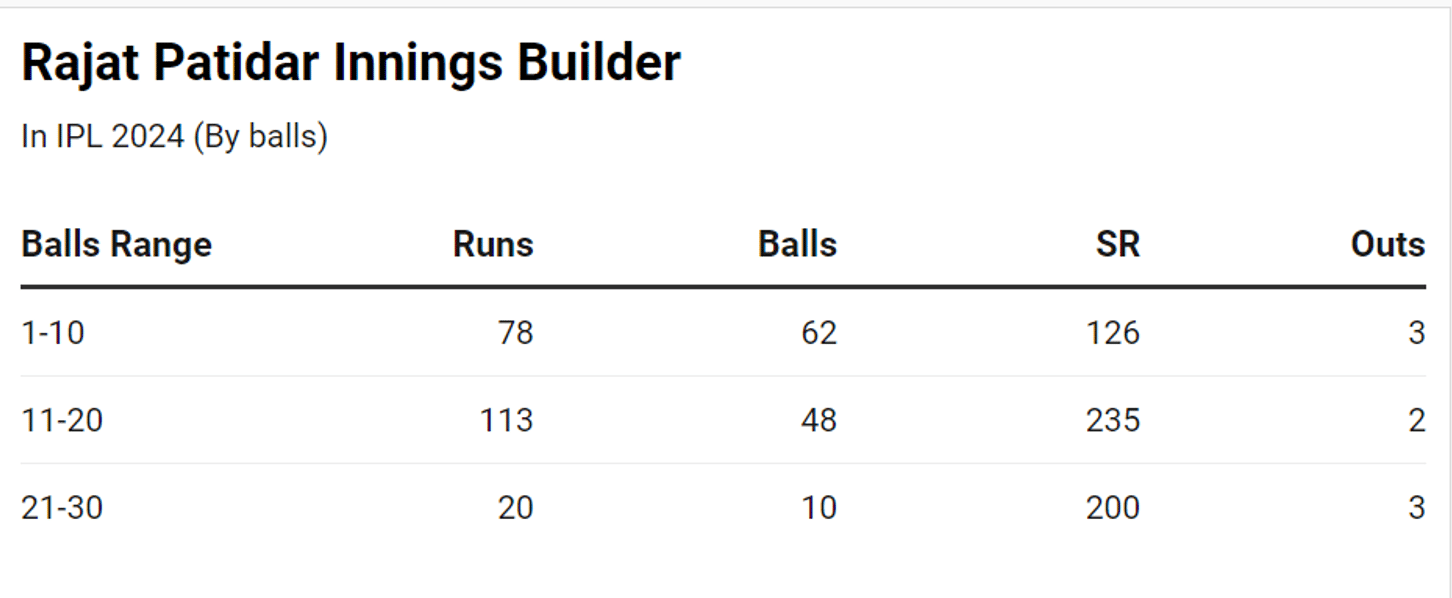
Task: Click the 11-20 balls range row label
Action: point(62,420)
